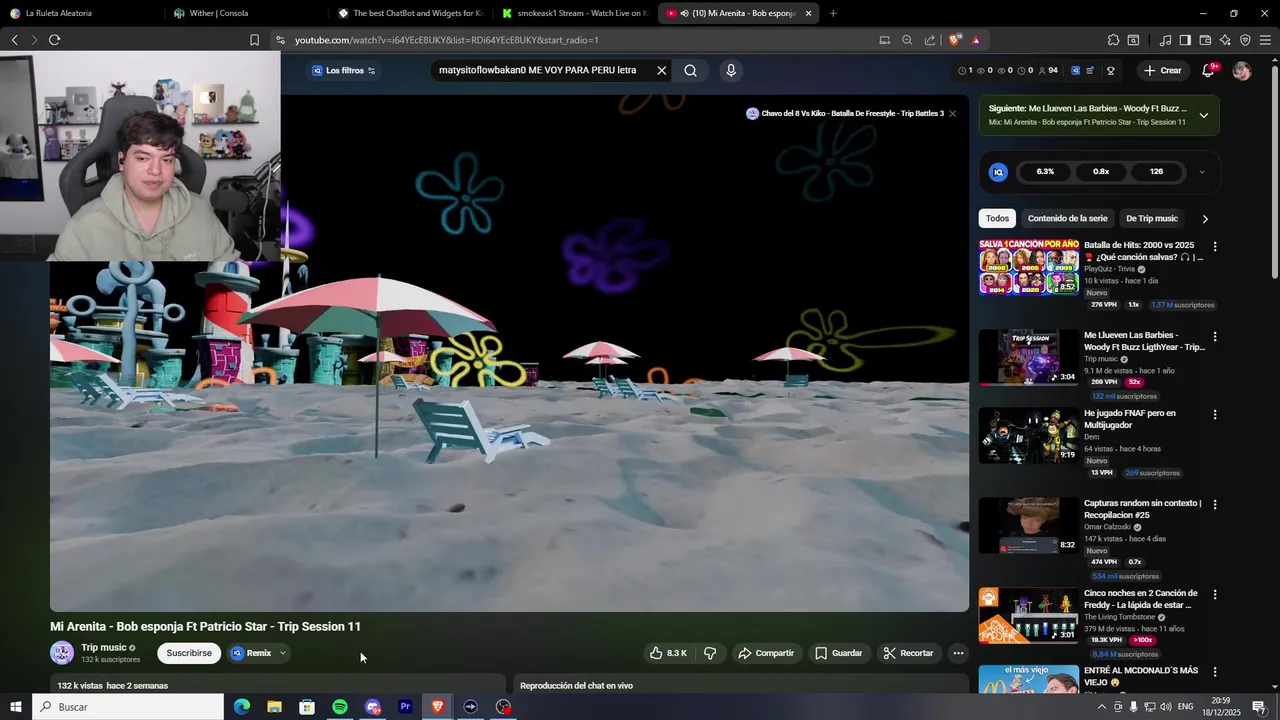The image size is (1280, 720).
Task: Click the address bar URL
Action: tap(447, 40)
